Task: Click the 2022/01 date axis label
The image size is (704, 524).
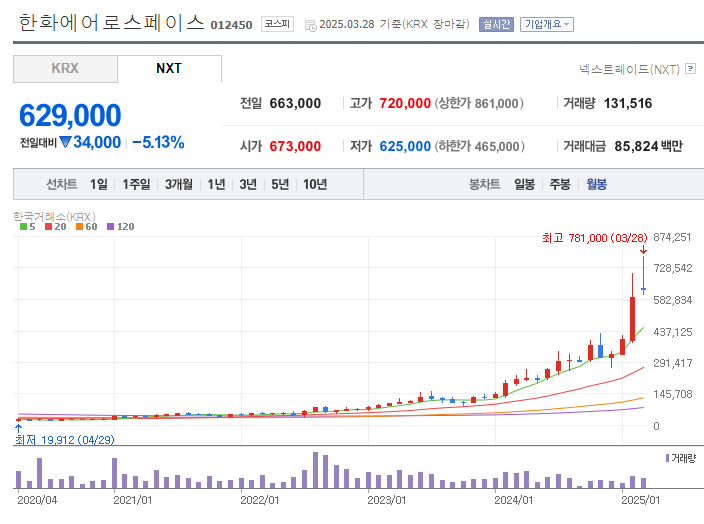Action: [260, 500]
